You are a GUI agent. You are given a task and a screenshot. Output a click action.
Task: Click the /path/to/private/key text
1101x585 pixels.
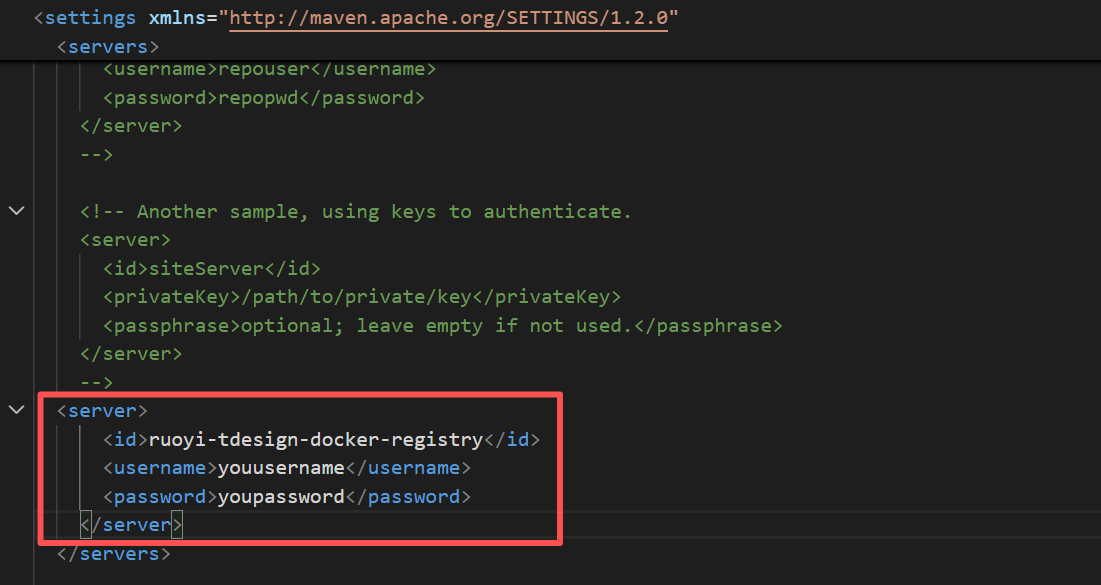(x=356, y=297)
